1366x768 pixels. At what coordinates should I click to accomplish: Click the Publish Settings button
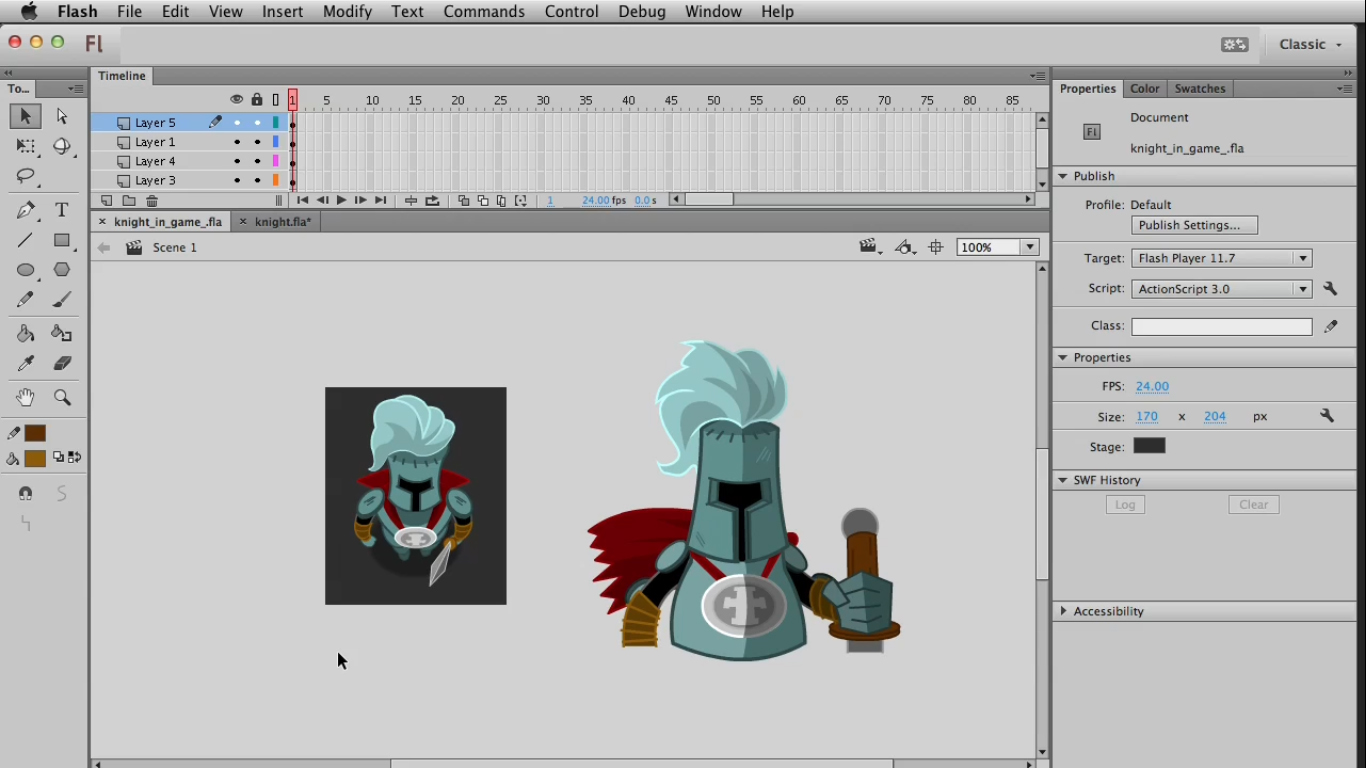[1194, 224]
